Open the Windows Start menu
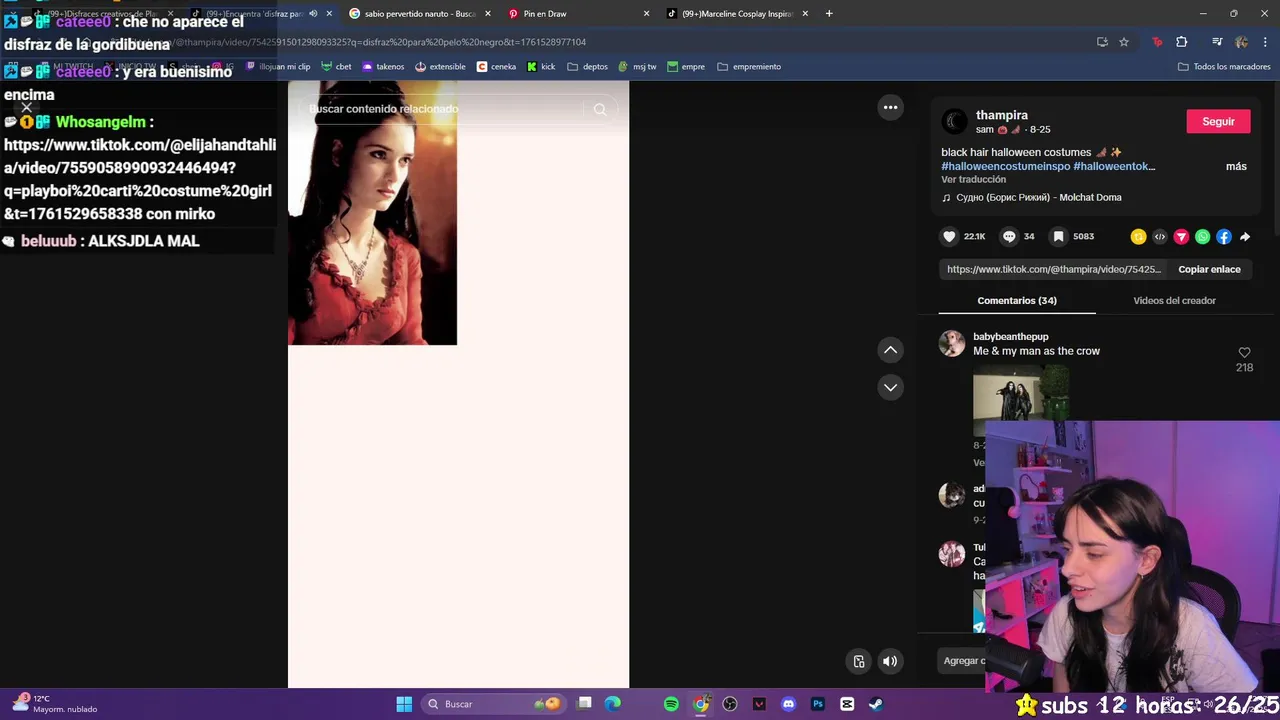This screenshot has height=720, width=1280. 404,704
